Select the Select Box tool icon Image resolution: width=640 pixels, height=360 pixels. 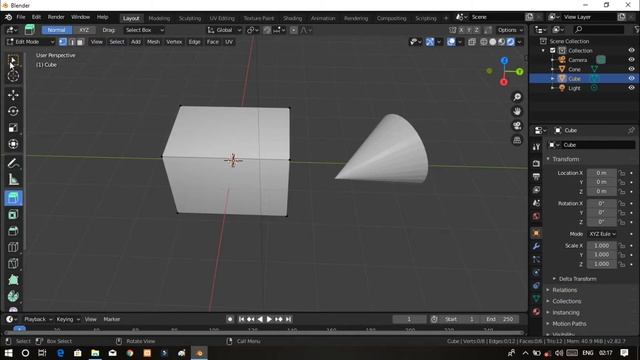tap(13, 61)
